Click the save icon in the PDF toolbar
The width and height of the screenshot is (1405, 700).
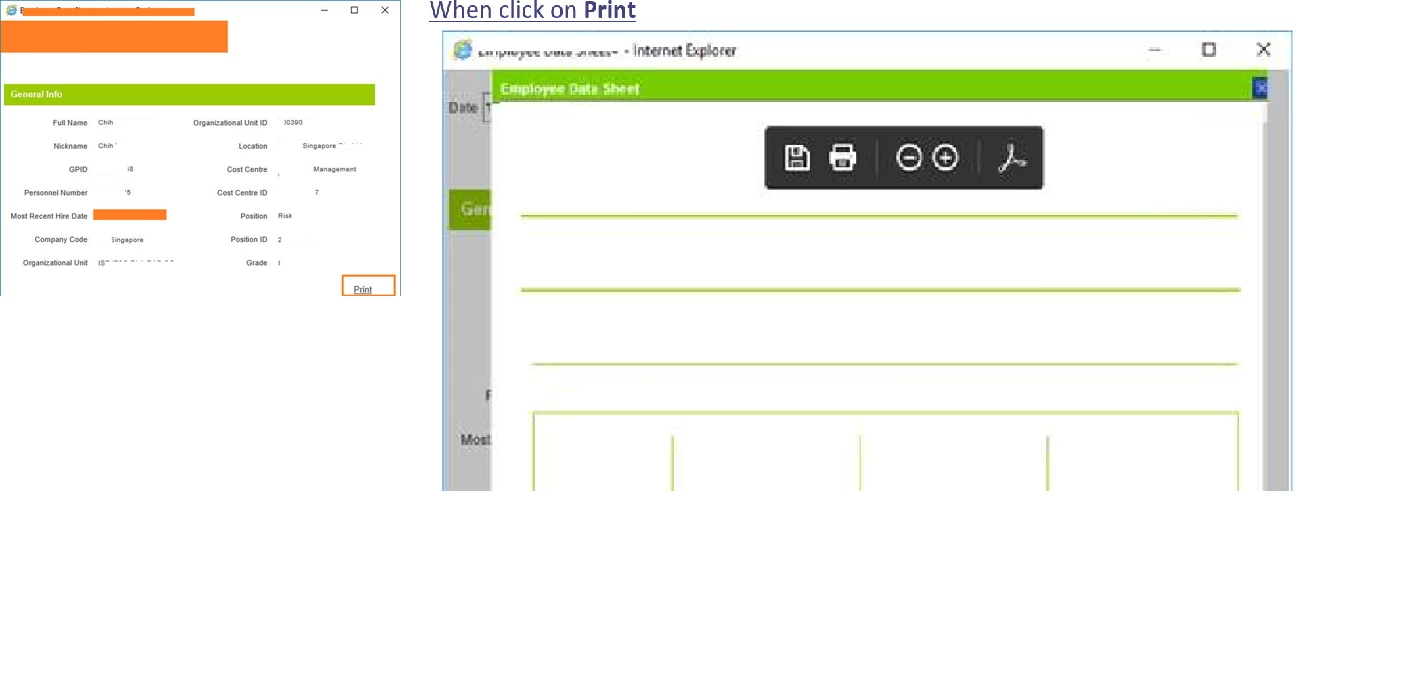tap(797, 157)
